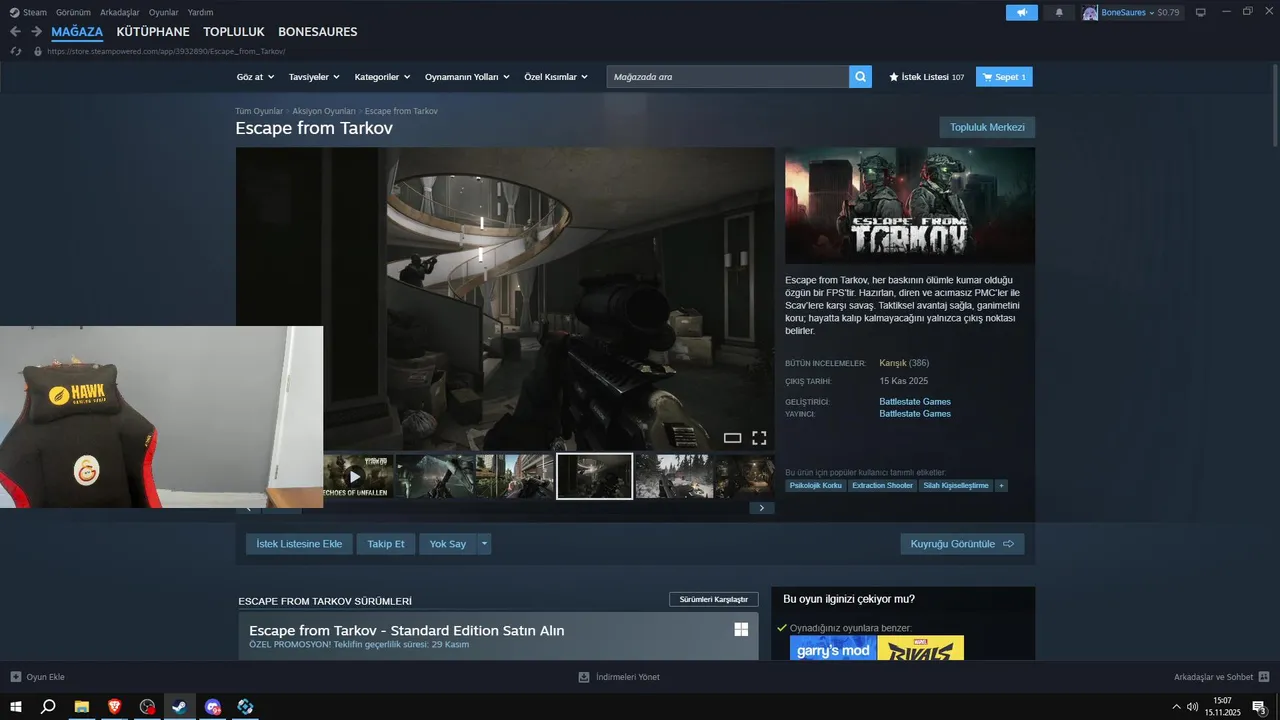Open the Görünüm menu
The height and width of the screenshot is (720, 1280).
pyautogui.click(x=73, y=12)
